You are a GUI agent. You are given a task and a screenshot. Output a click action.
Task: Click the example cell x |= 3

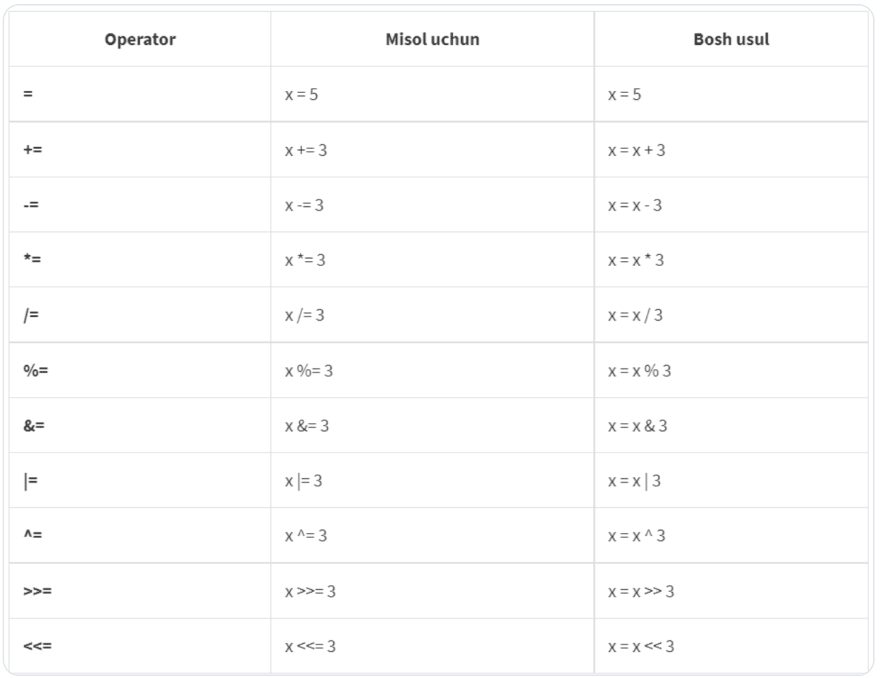coord(304,481)
